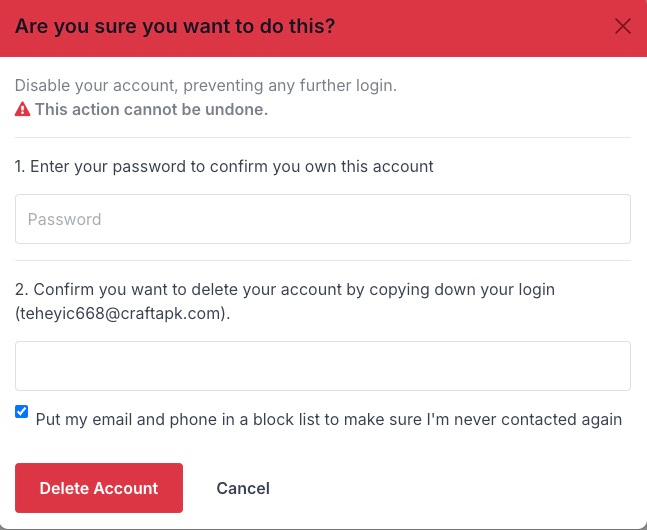The width and height of the screenshot is (647, 530).
Task: Focus the login confirmation text field
Action: (323, 366)
